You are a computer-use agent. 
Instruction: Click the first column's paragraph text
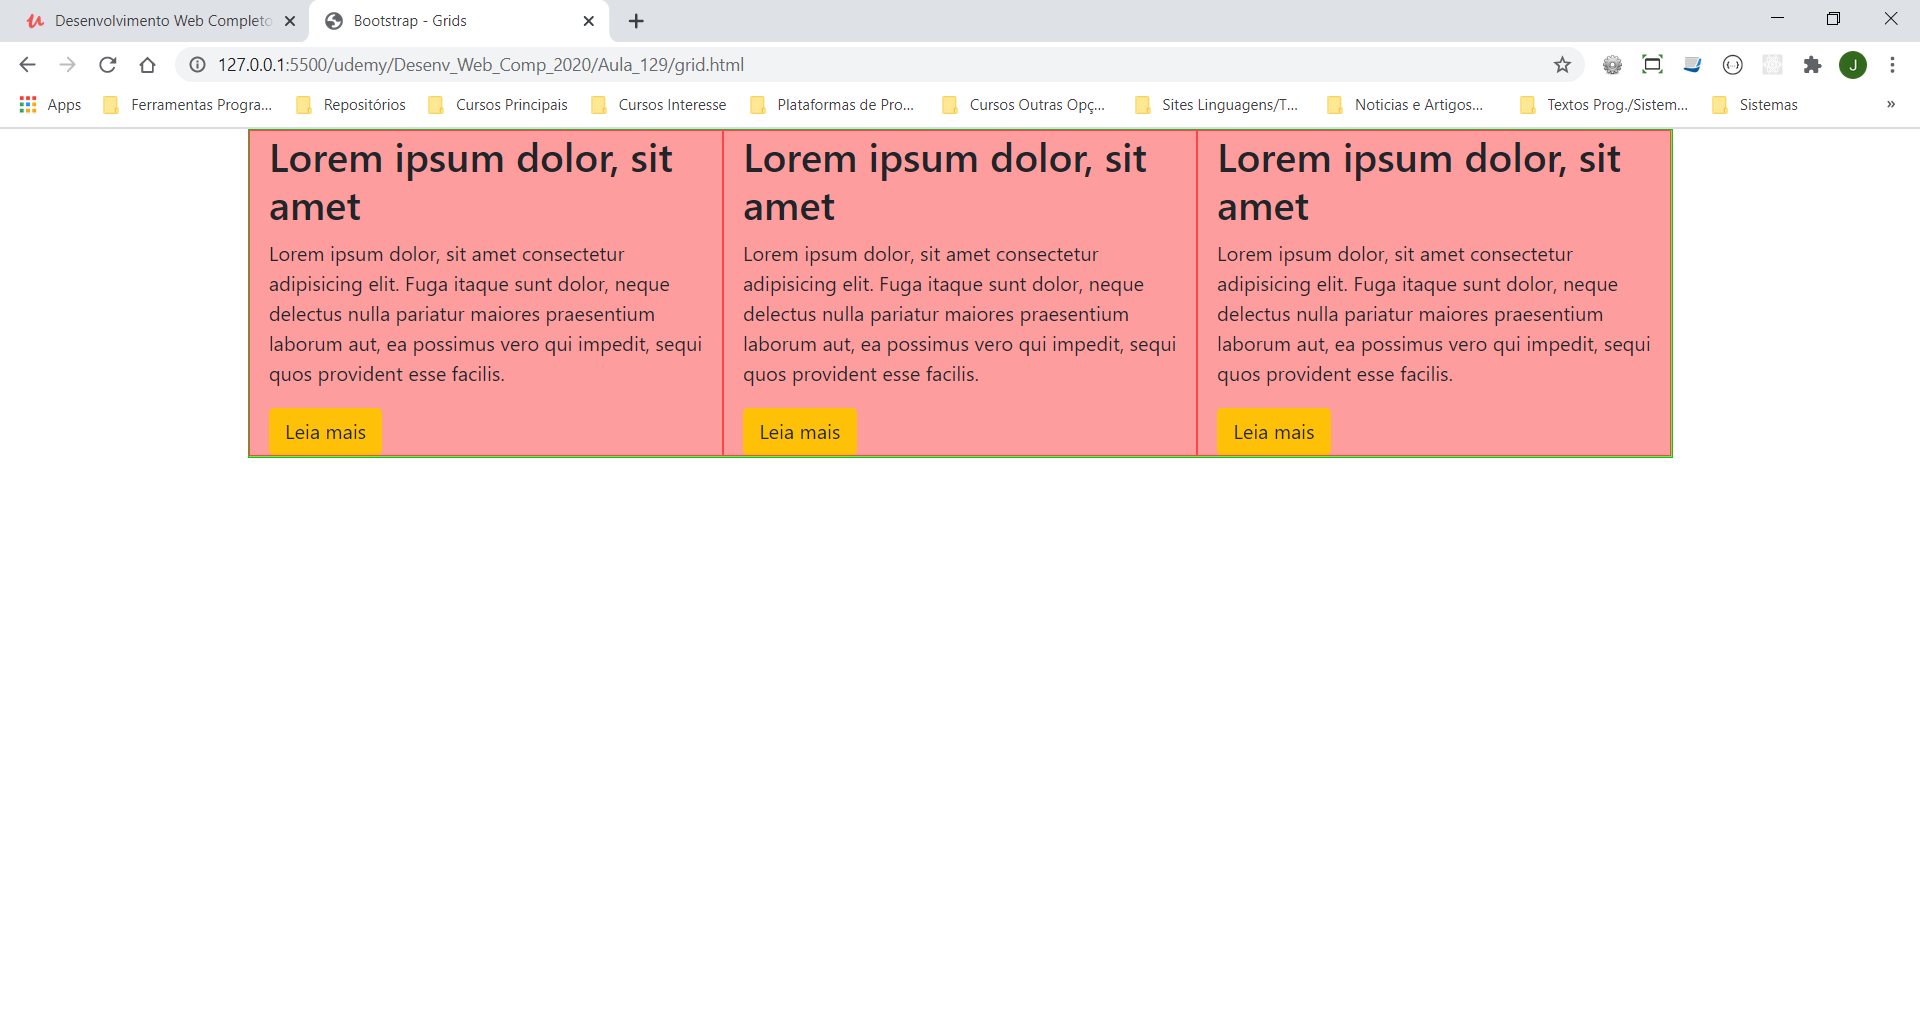click(x=485, y=314)
